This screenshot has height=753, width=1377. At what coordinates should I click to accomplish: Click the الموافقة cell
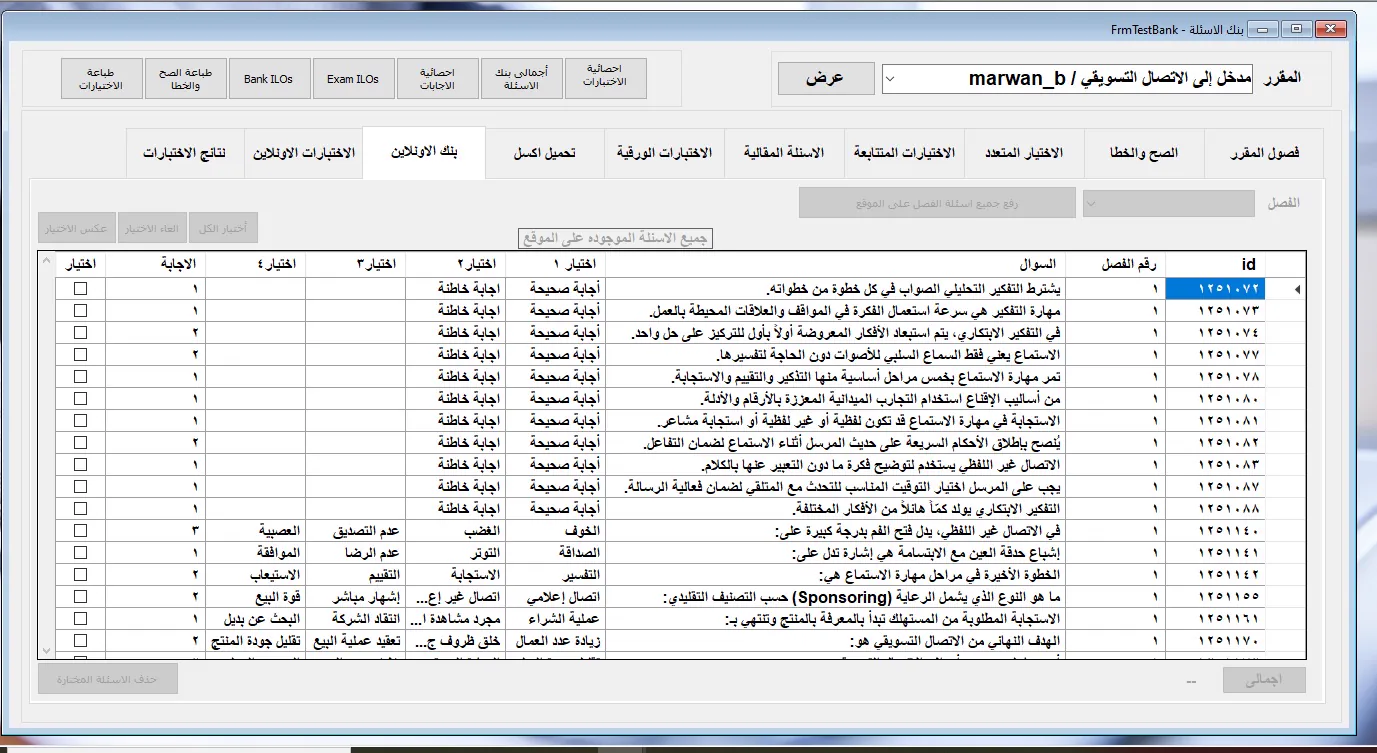256,552
